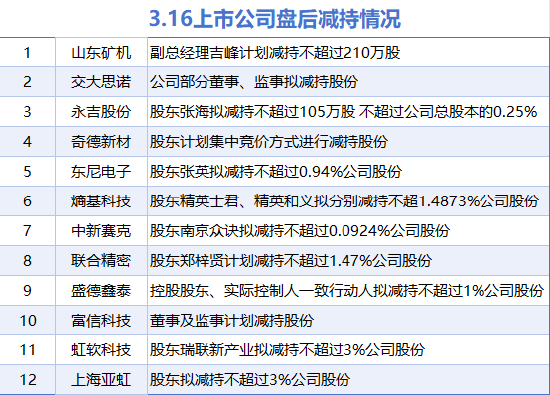Click text 副总经理吉峰计划减持不超过210万股
Image resolution: width=550 pixels, height=395 pixels.
click(275, 53)
